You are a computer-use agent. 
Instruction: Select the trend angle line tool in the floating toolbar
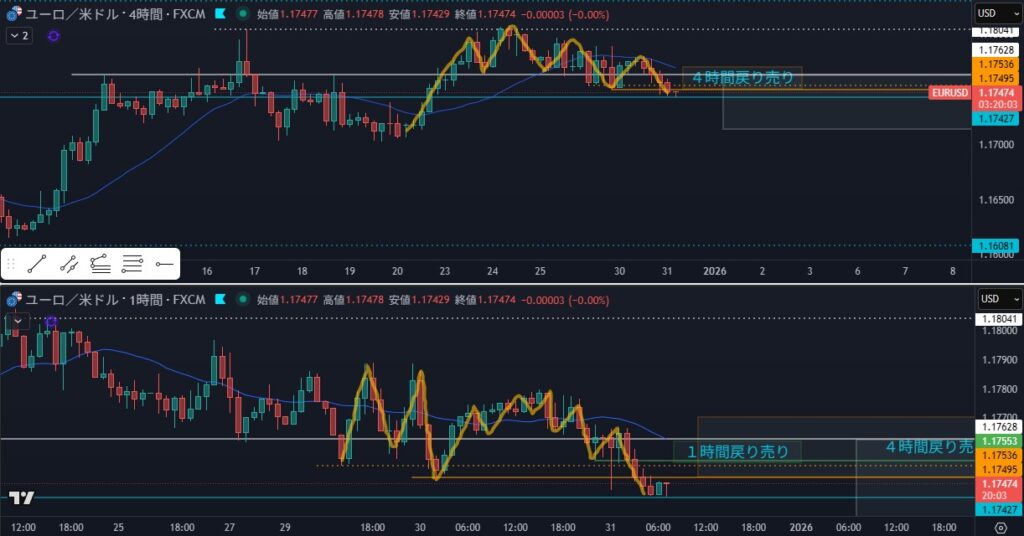coord(68,264)
